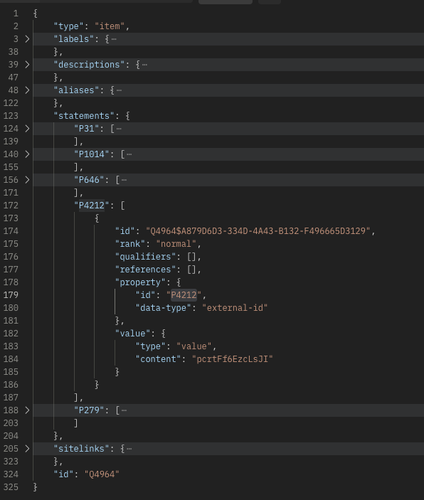Viewport: 424px width, 500px height.
Task: Click the "qualifiers" key
Action: coord(145,257)
